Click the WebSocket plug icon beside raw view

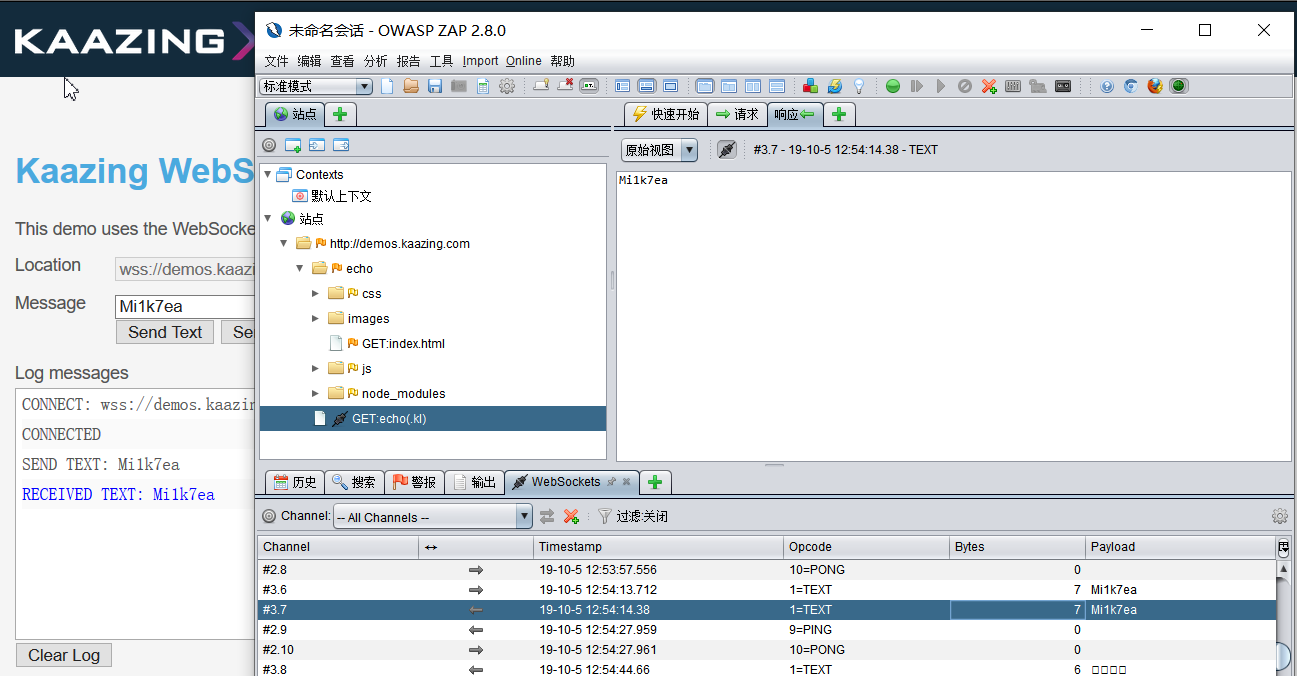tap(727, 150)
